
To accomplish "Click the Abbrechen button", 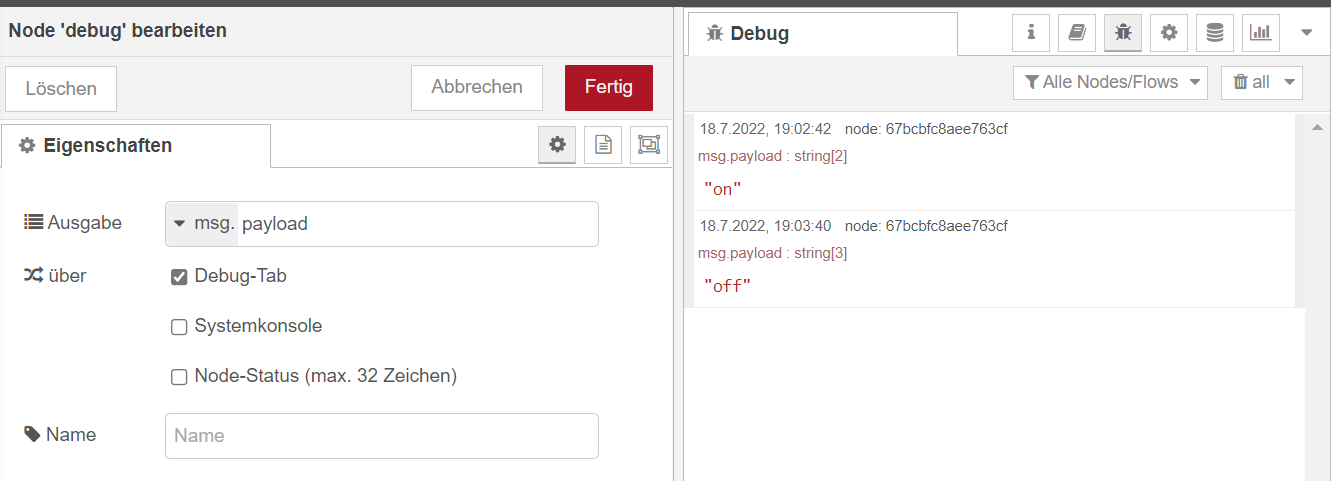I will tap(477, 88).
